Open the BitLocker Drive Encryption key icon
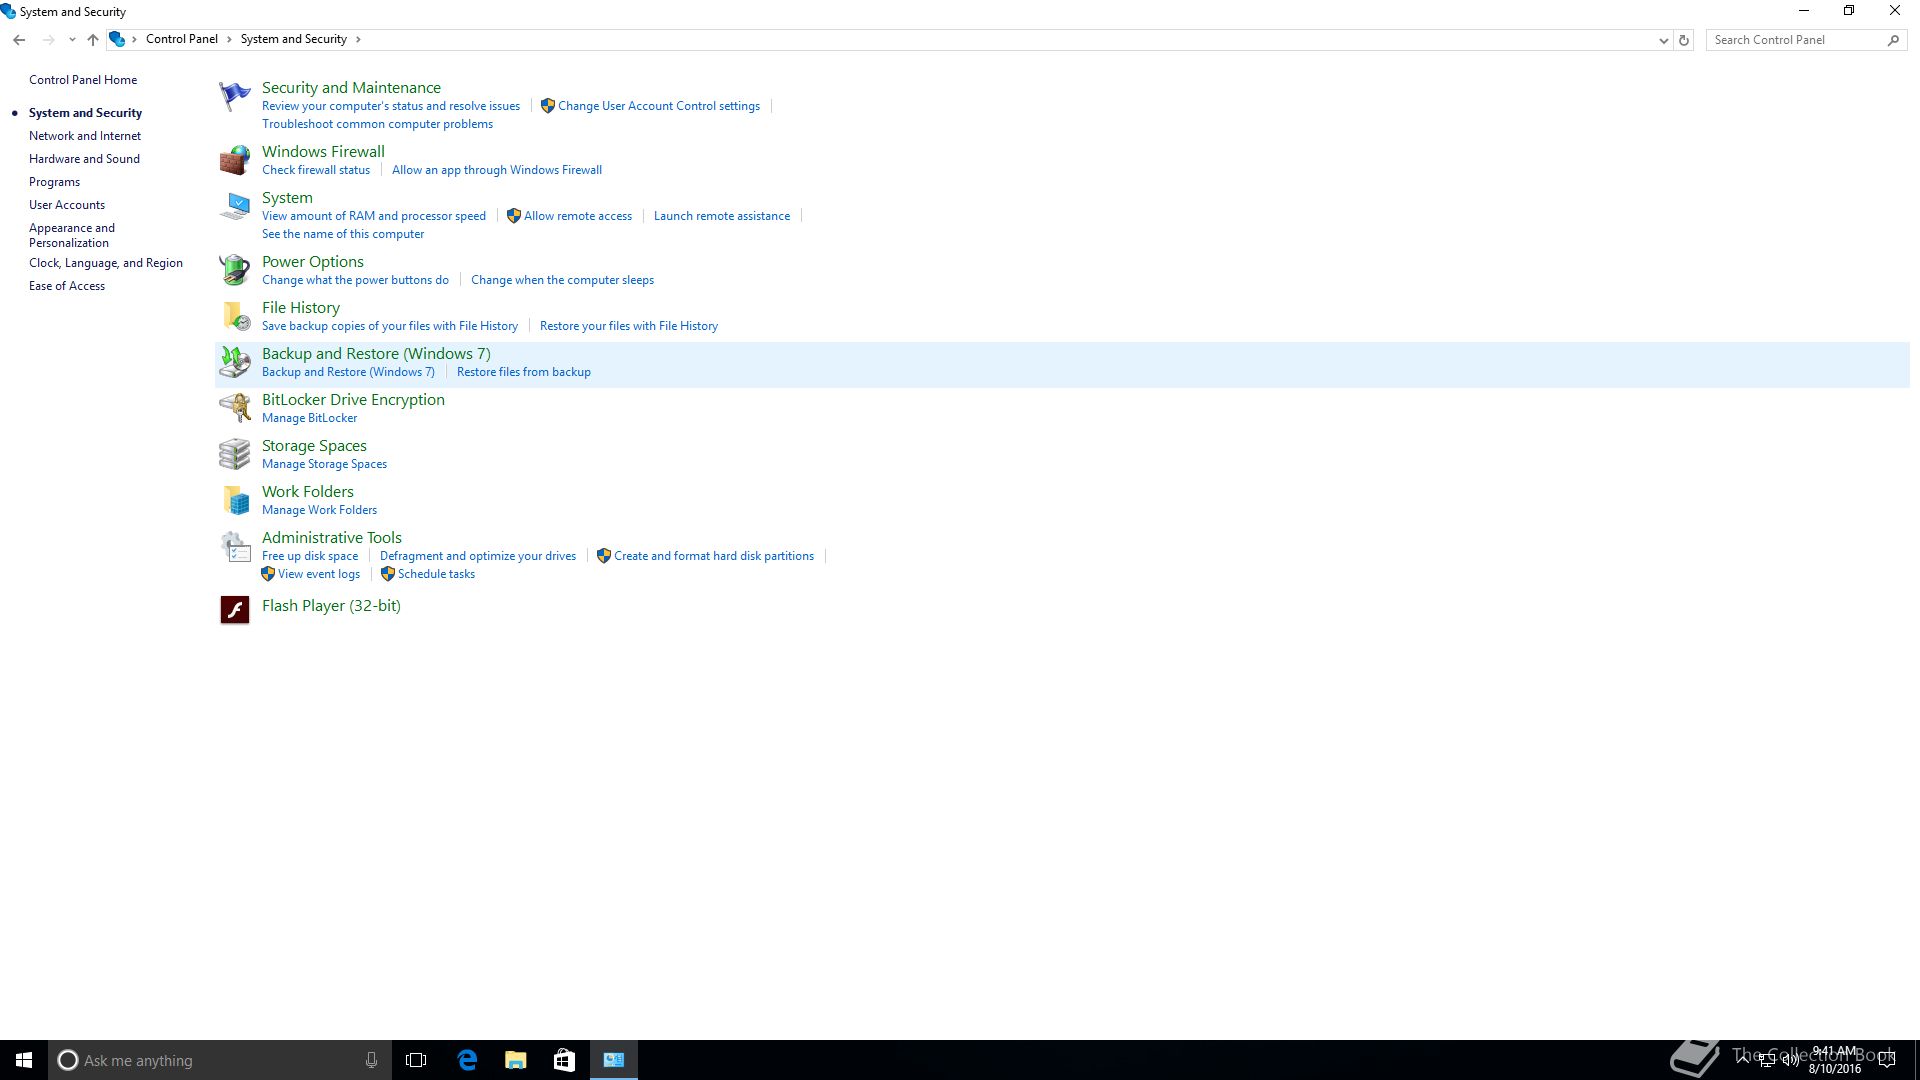The image size is (1920, 1080). (x=235, y=407)
